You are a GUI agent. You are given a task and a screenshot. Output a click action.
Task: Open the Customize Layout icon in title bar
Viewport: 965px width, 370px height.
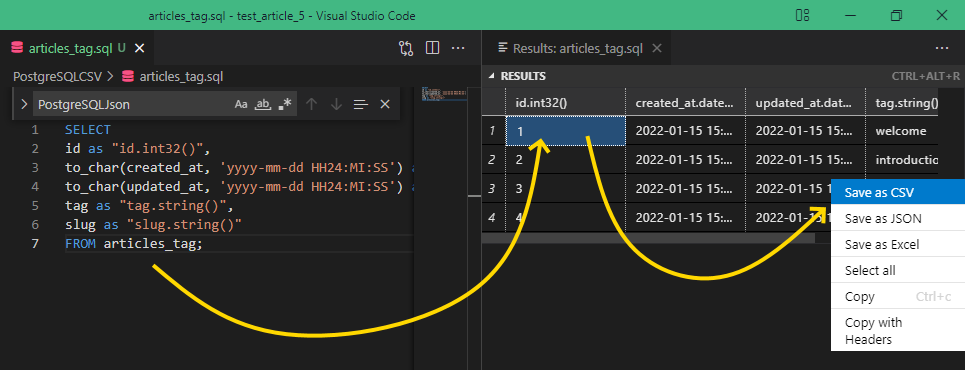pyautogui.click(x=803, y=15)
